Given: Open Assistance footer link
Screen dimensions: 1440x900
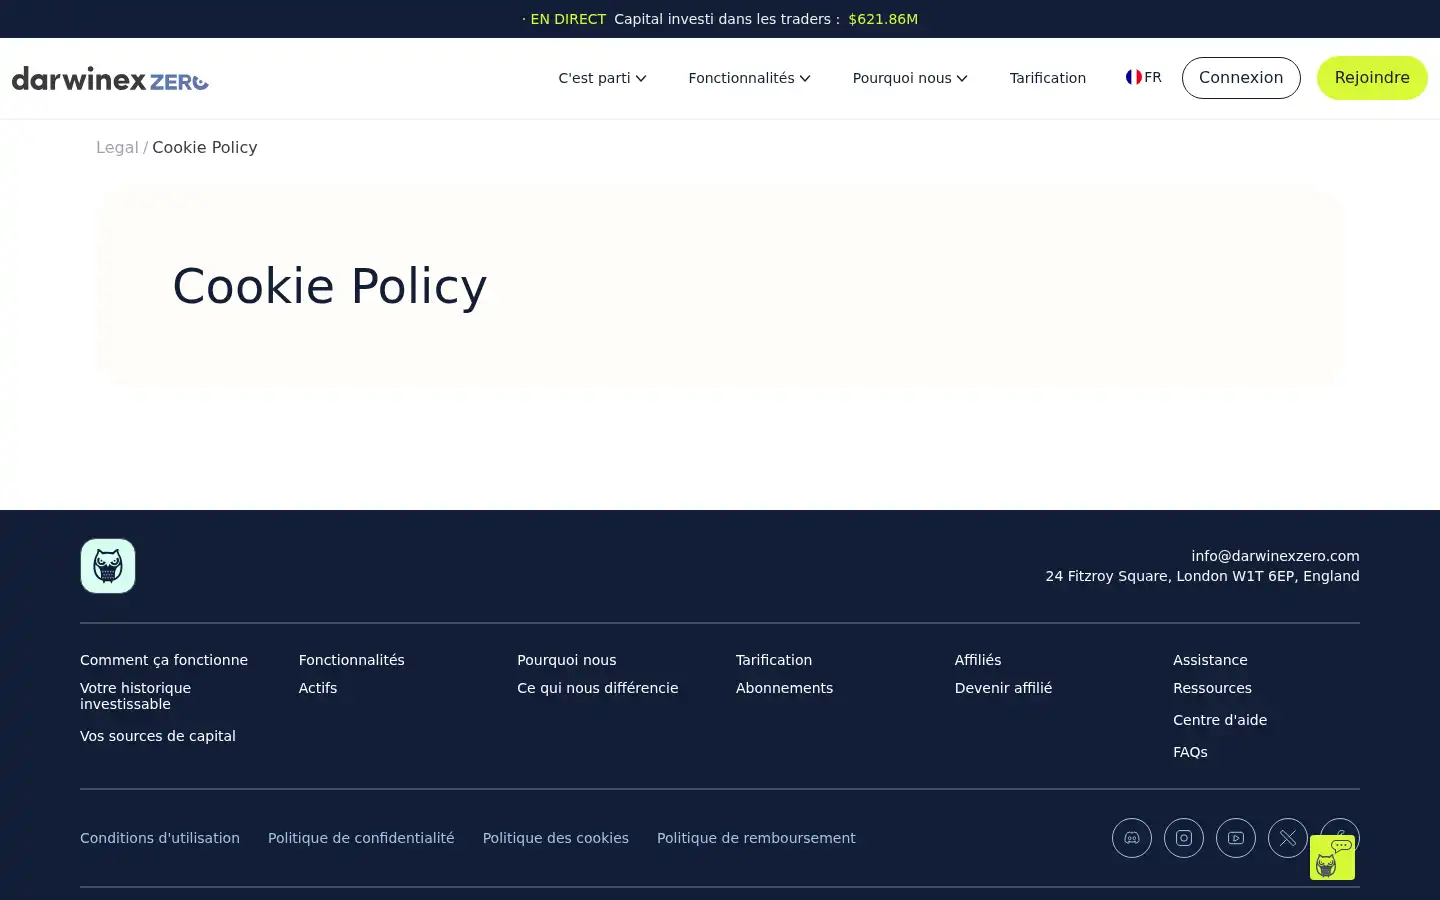Looking at the screenshot, I should point(1210,660).
